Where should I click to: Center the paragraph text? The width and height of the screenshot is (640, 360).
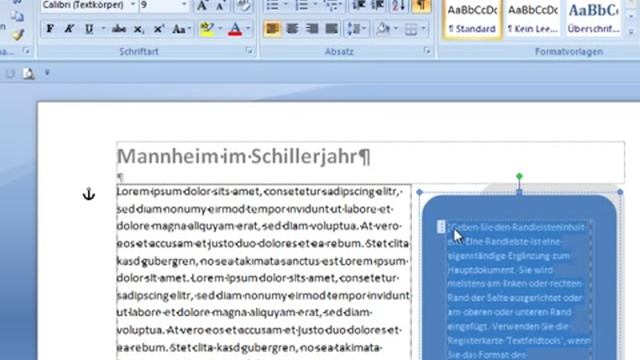(x=292, y=29)
